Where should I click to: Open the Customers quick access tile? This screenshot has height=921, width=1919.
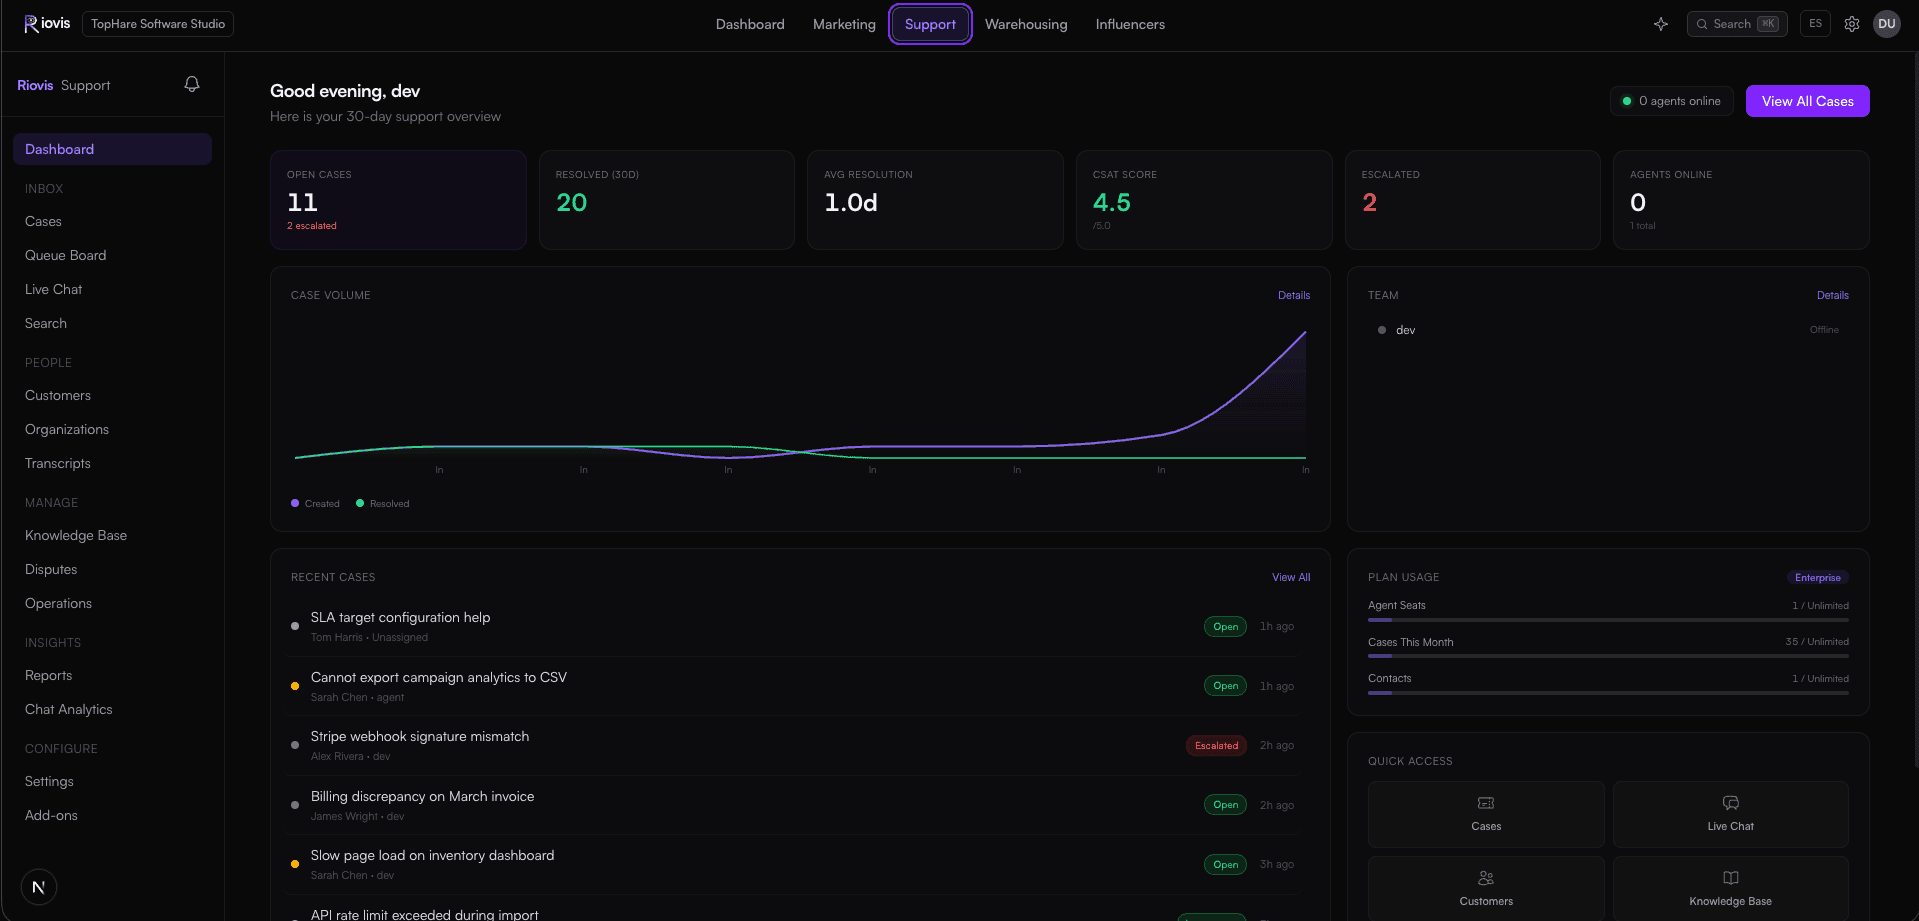(1486, 888)
